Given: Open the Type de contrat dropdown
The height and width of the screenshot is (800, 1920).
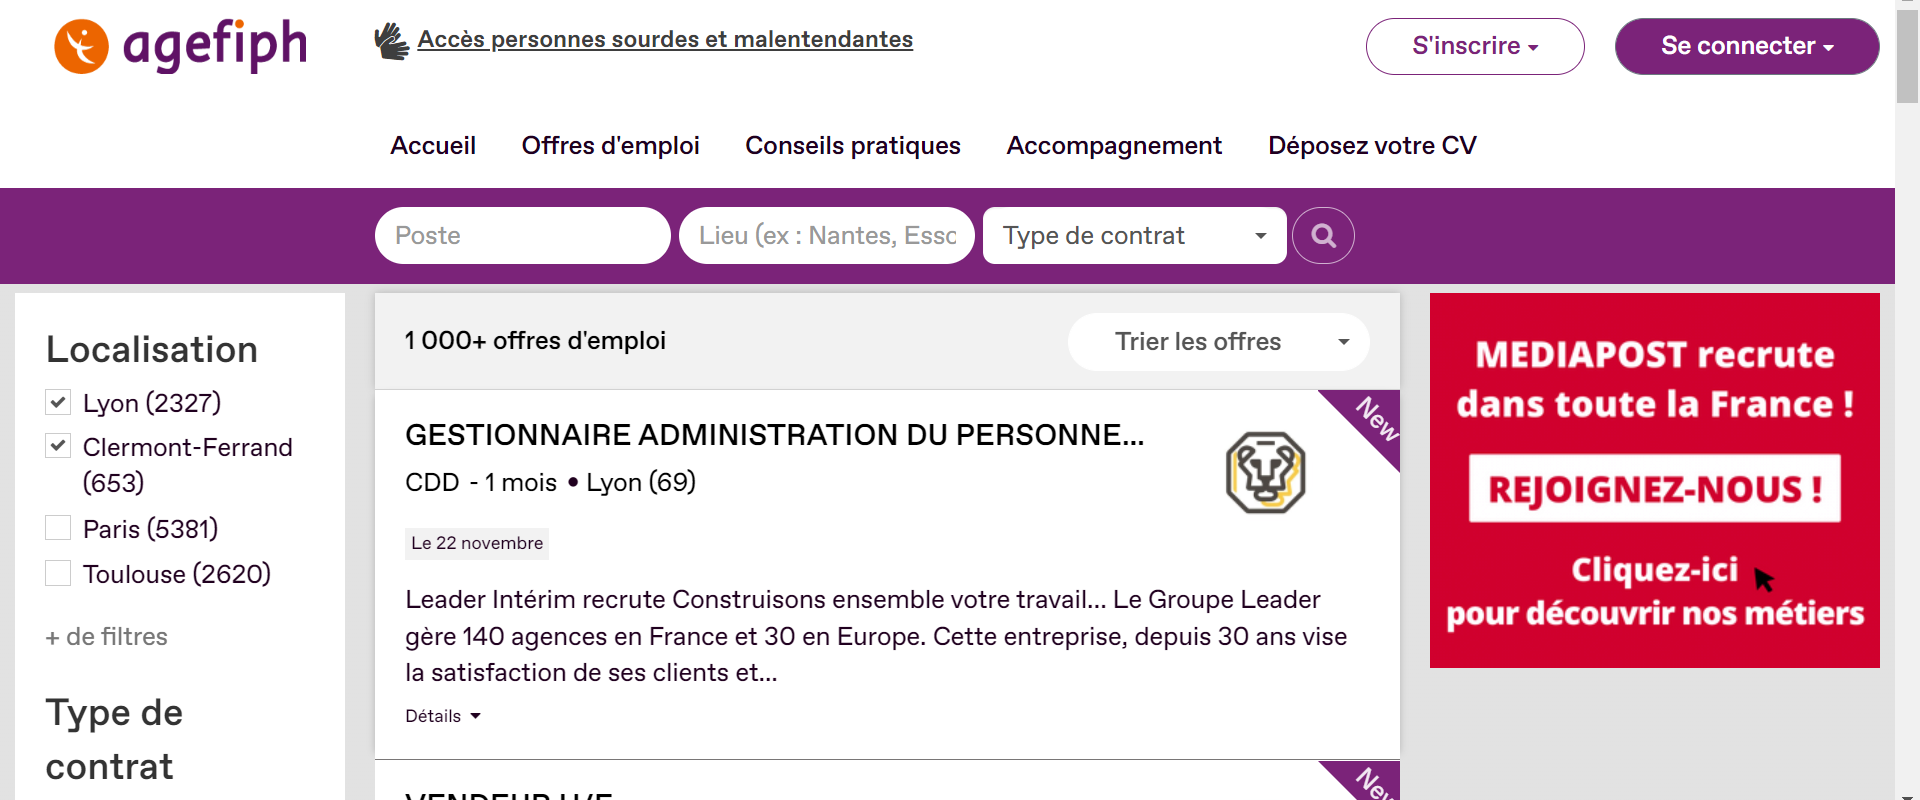Looking at the screenshot, I should pos(1134,235).
